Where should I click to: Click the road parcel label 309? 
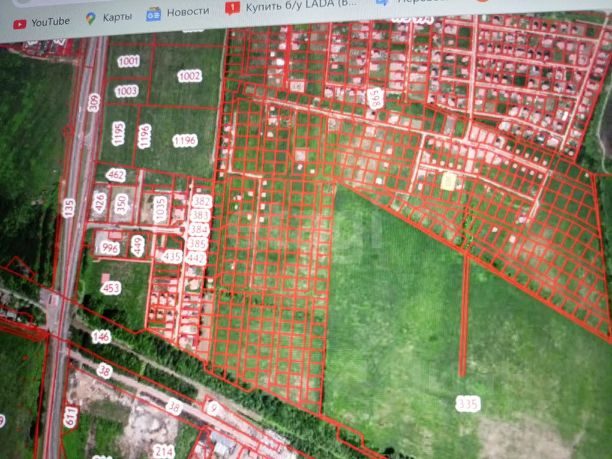[94, 103]
